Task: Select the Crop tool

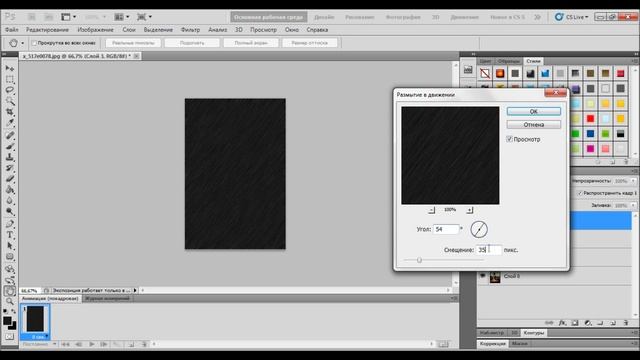Action: (x=10, y=112)
